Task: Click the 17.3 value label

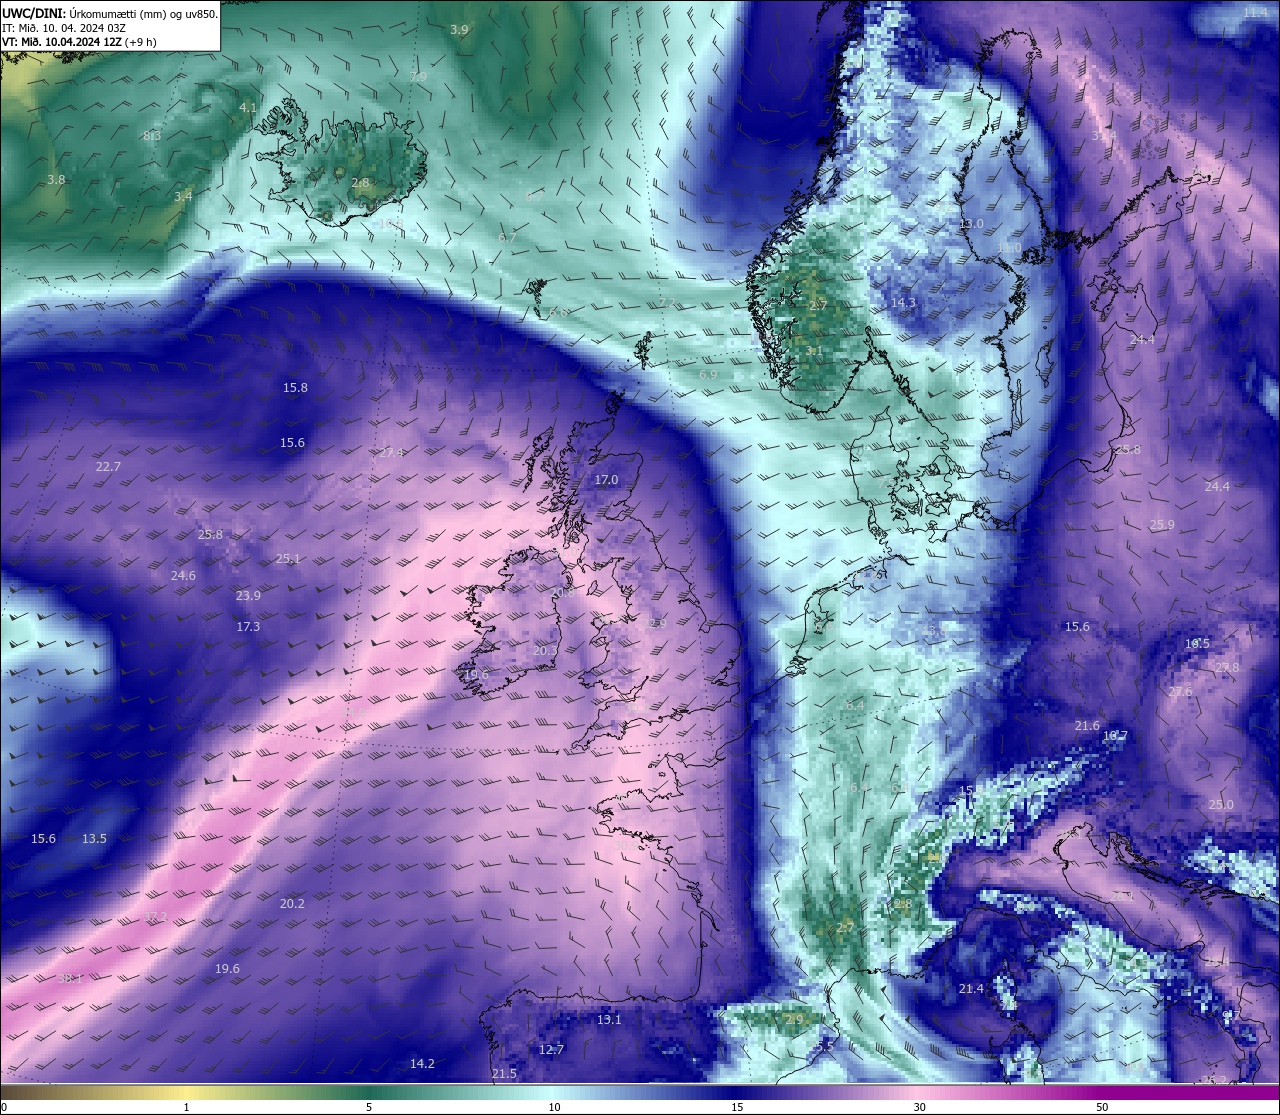Action: coord(248,627)
